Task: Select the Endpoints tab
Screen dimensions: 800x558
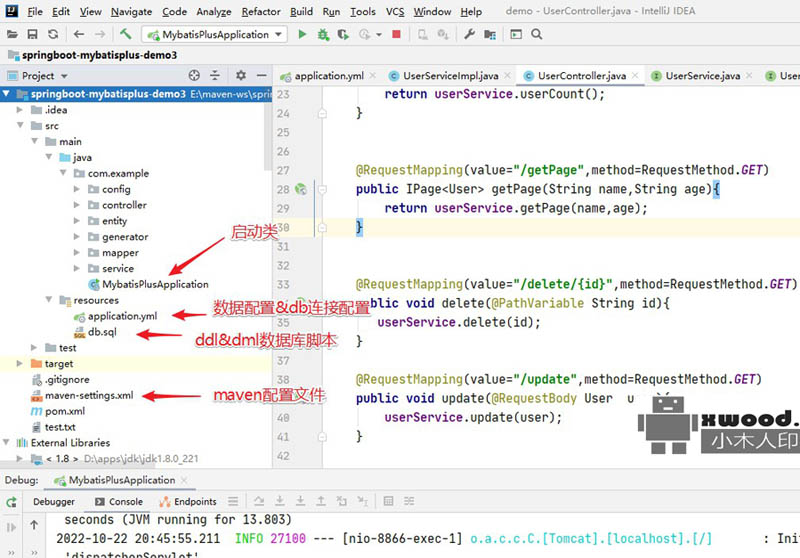Action: (188, 502)
